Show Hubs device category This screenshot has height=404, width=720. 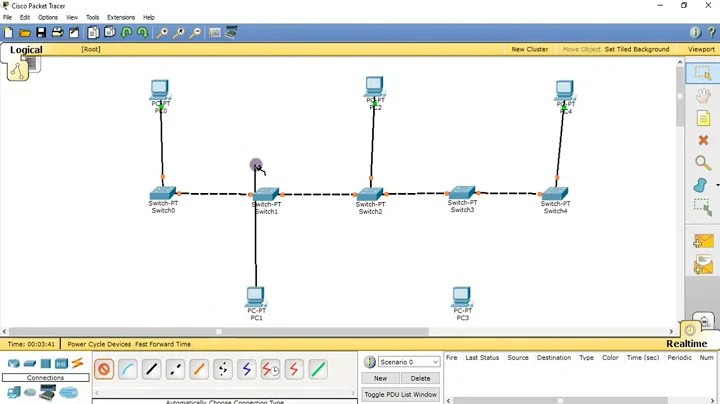(45, 364)
